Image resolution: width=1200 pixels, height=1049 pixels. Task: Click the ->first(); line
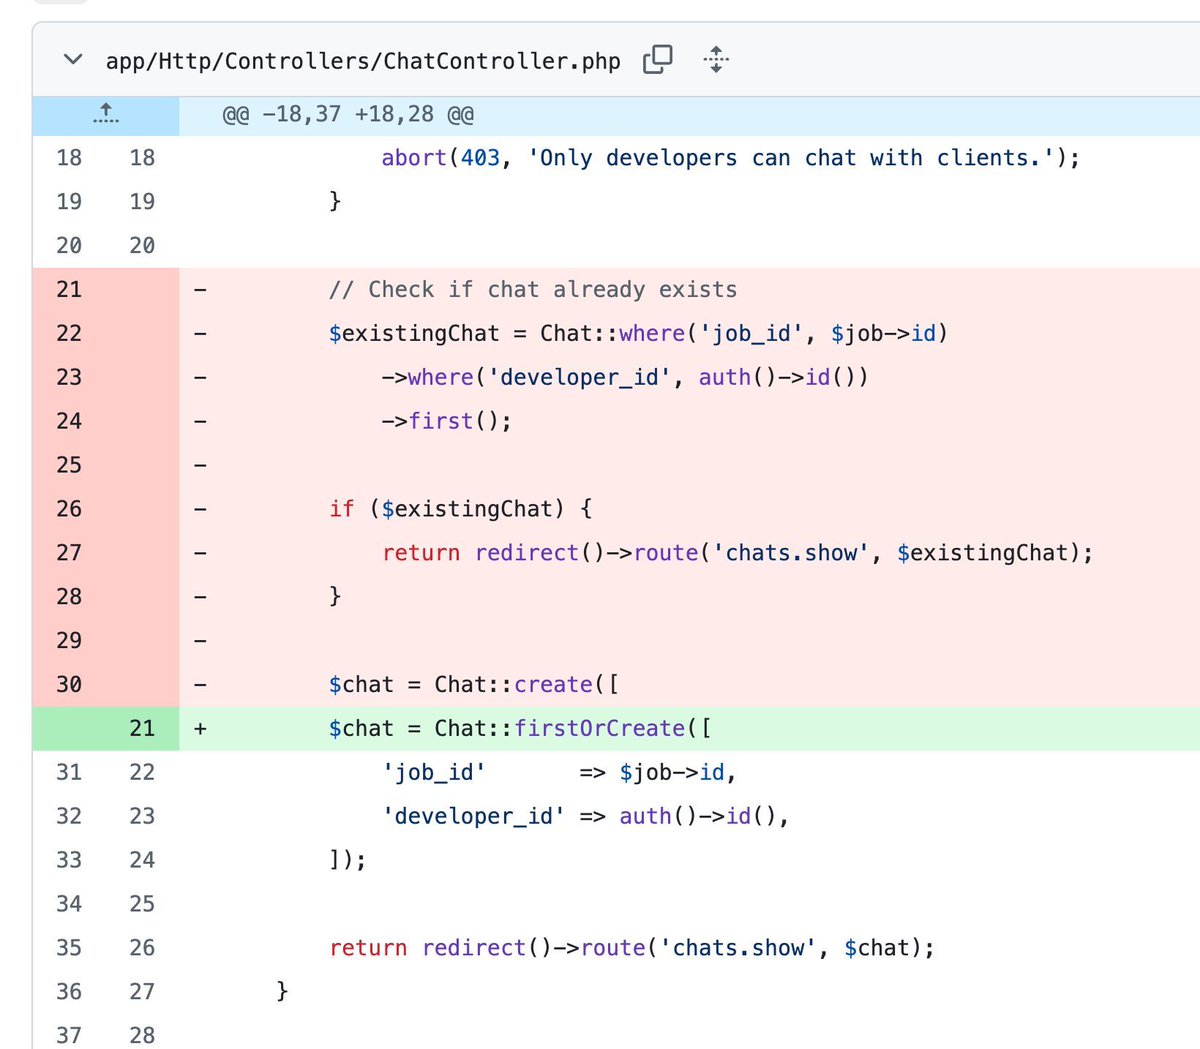click(446, 421)
